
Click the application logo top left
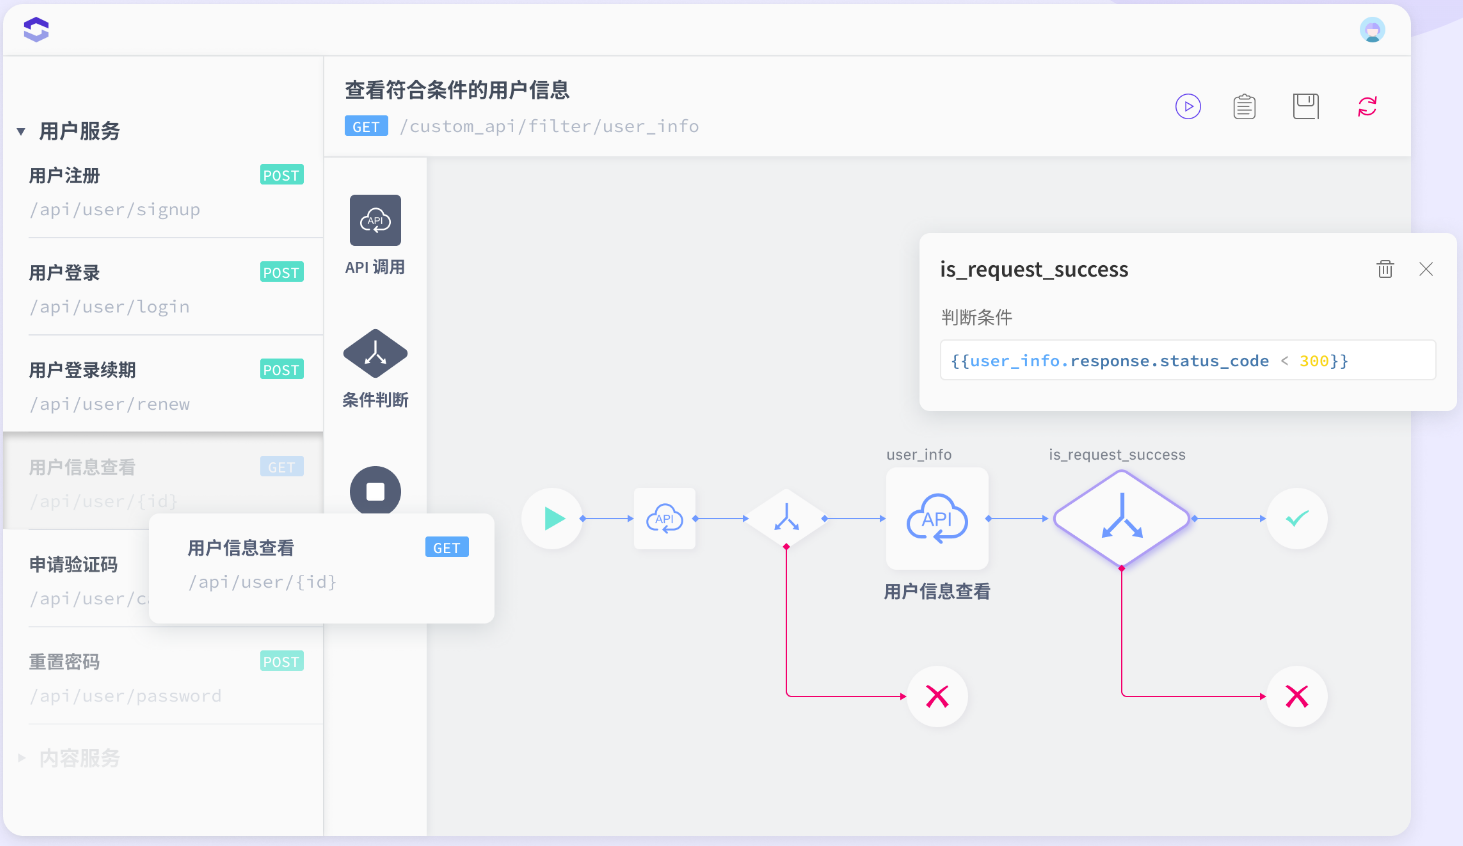click(x=35, y=29)
